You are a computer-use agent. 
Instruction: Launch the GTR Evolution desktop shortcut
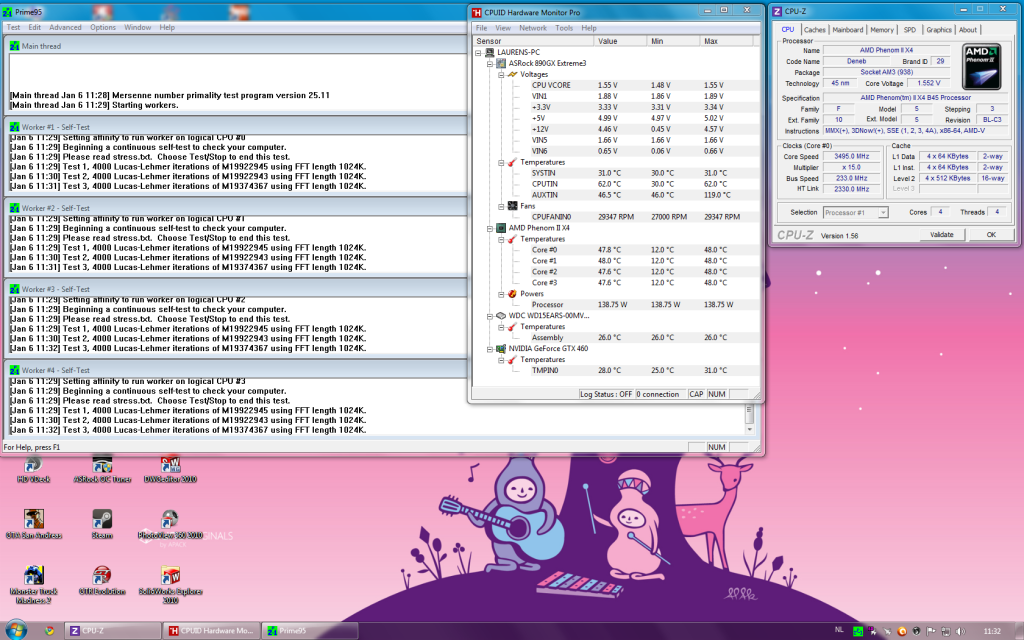(102, 581)
